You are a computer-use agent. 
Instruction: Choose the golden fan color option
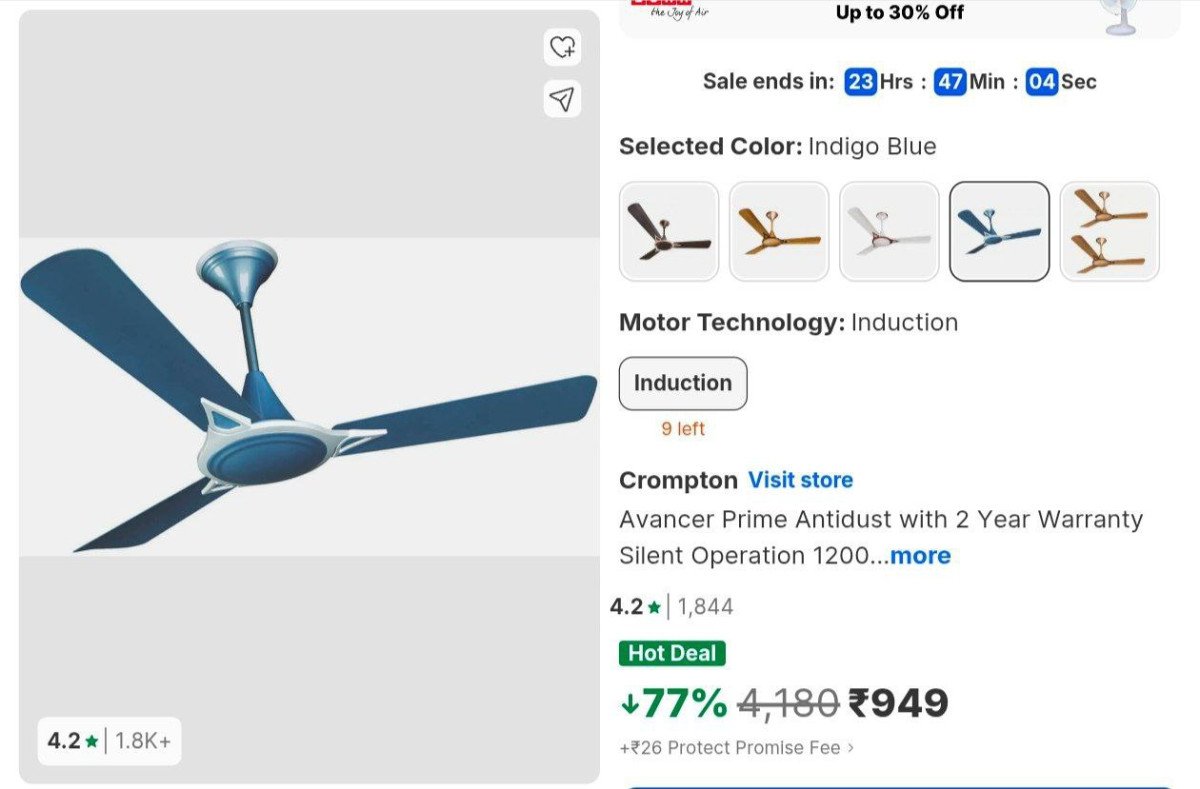tap(778, 231)
